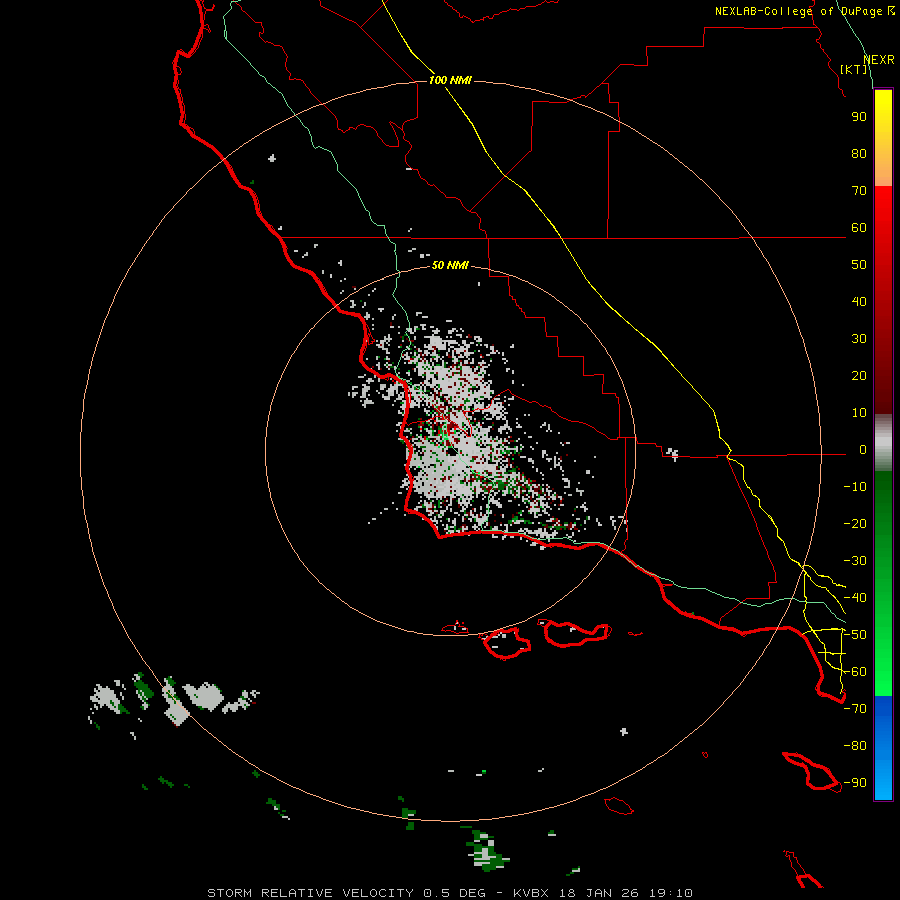The width and height of the screenshot is (900, 900).
Task: Select the -40 knot scale value
Action: tap(855, 598)
